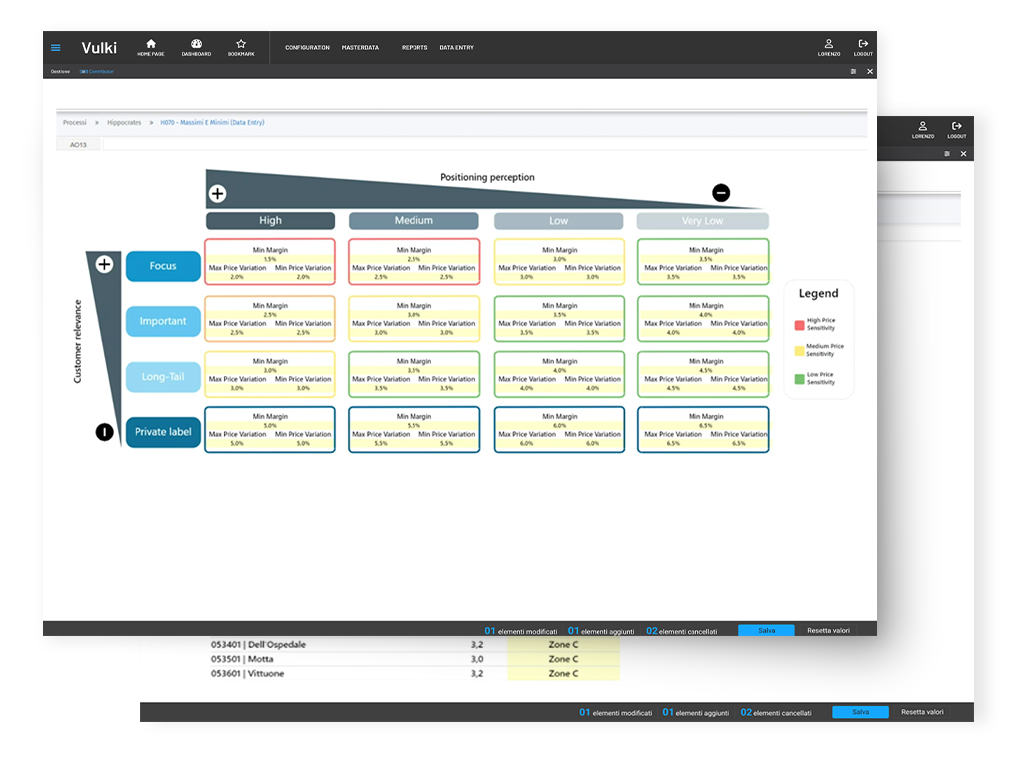Click the plus icon on Customer relevance
The height and width of the screenshot is (780, 1024).
pos(104,264)
